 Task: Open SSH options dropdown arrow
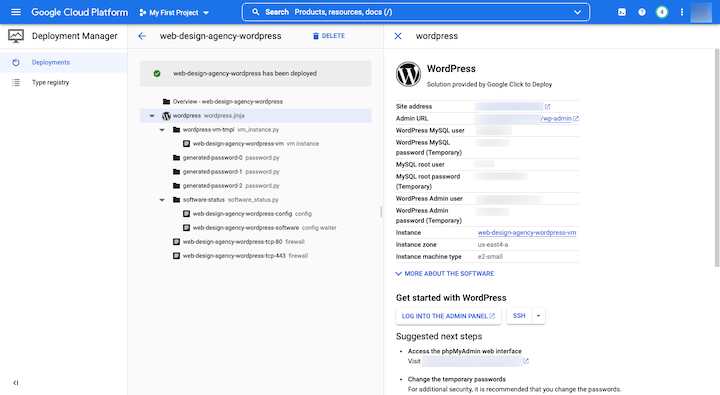click(x=538, y=316)
